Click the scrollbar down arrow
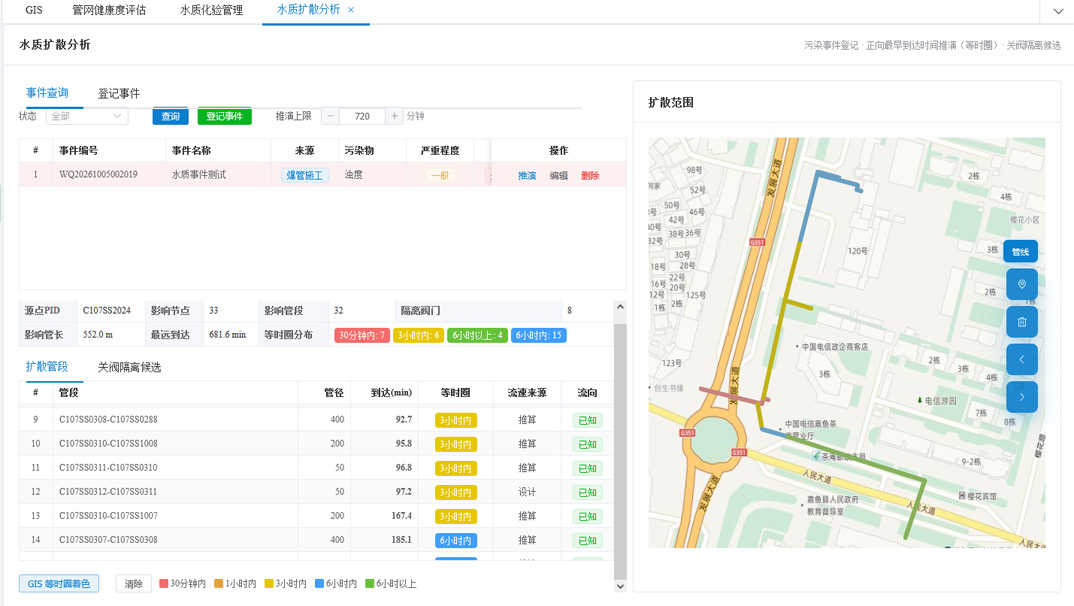This screenshot has height=606, width=1074. pos(621,585)
